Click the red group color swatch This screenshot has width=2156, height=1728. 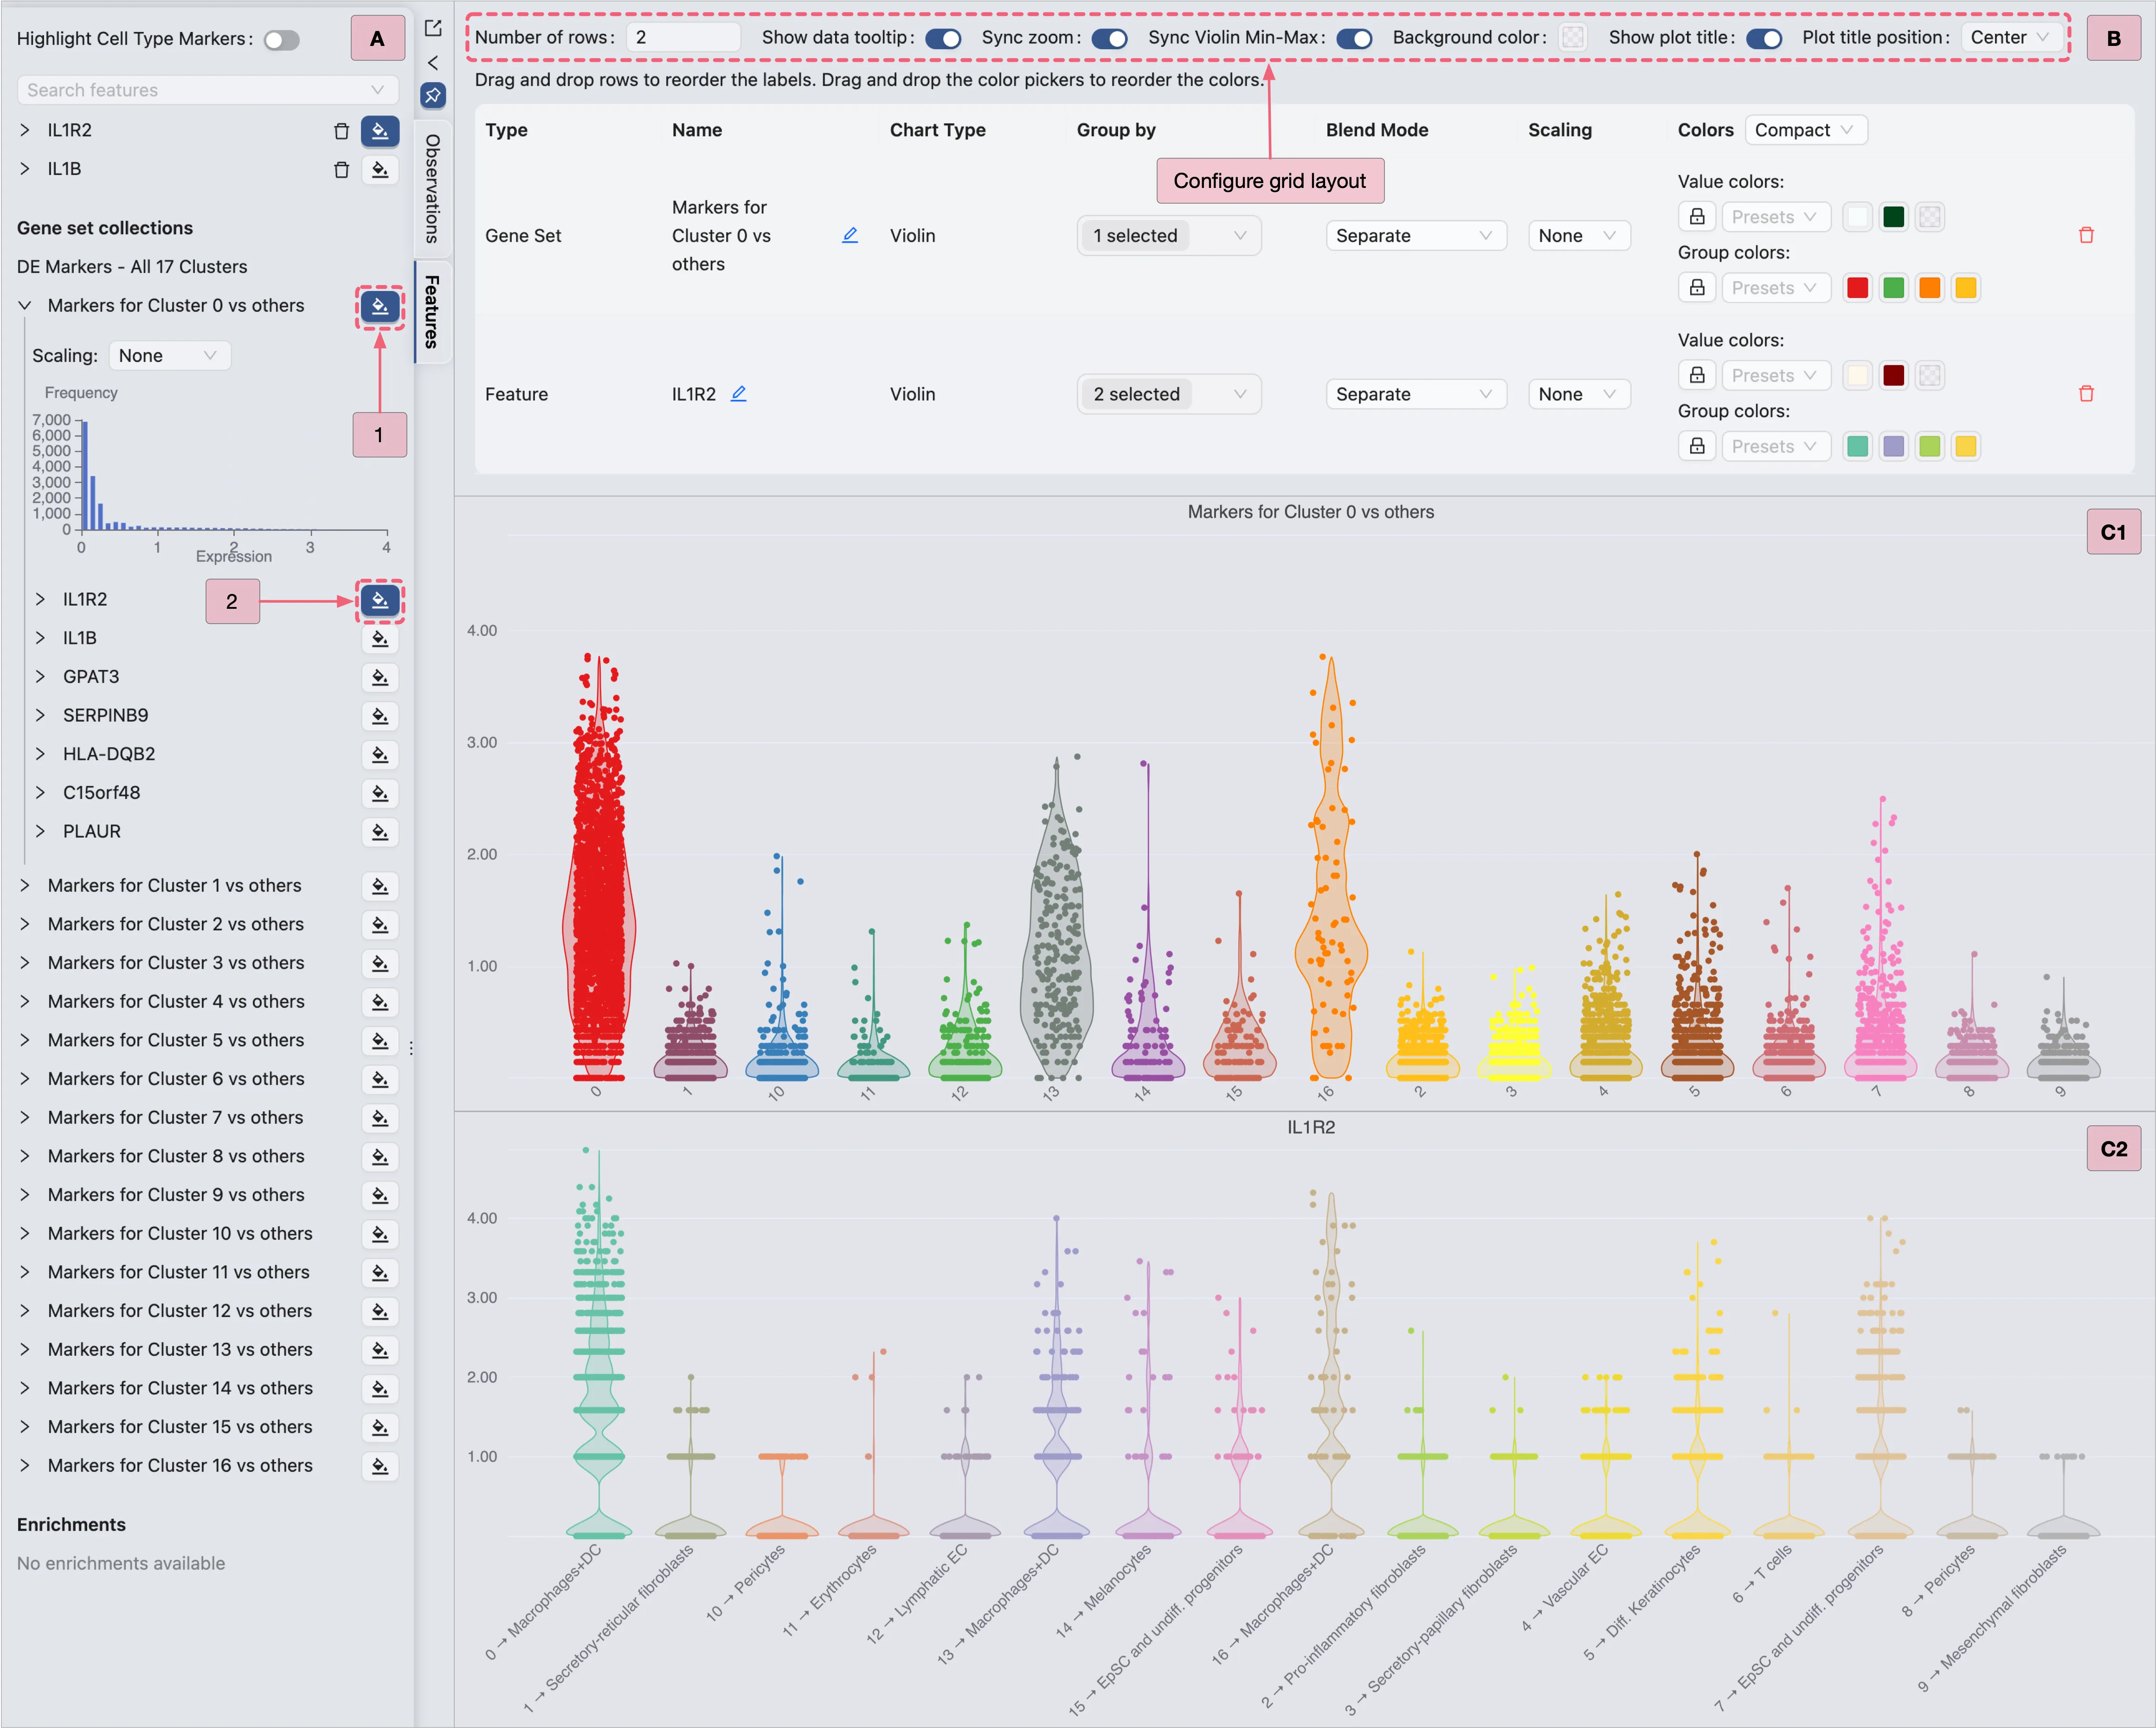1857,288
